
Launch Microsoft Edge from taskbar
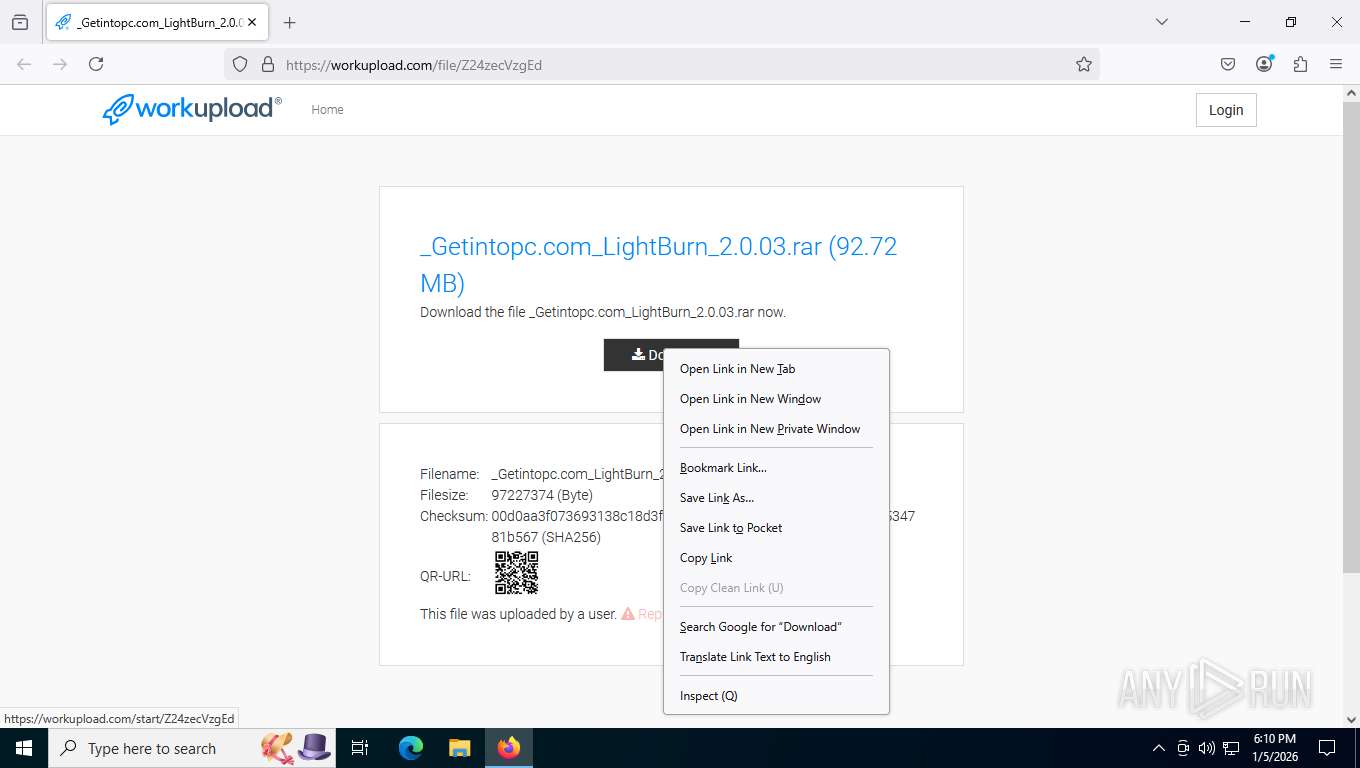click(411, 748)
